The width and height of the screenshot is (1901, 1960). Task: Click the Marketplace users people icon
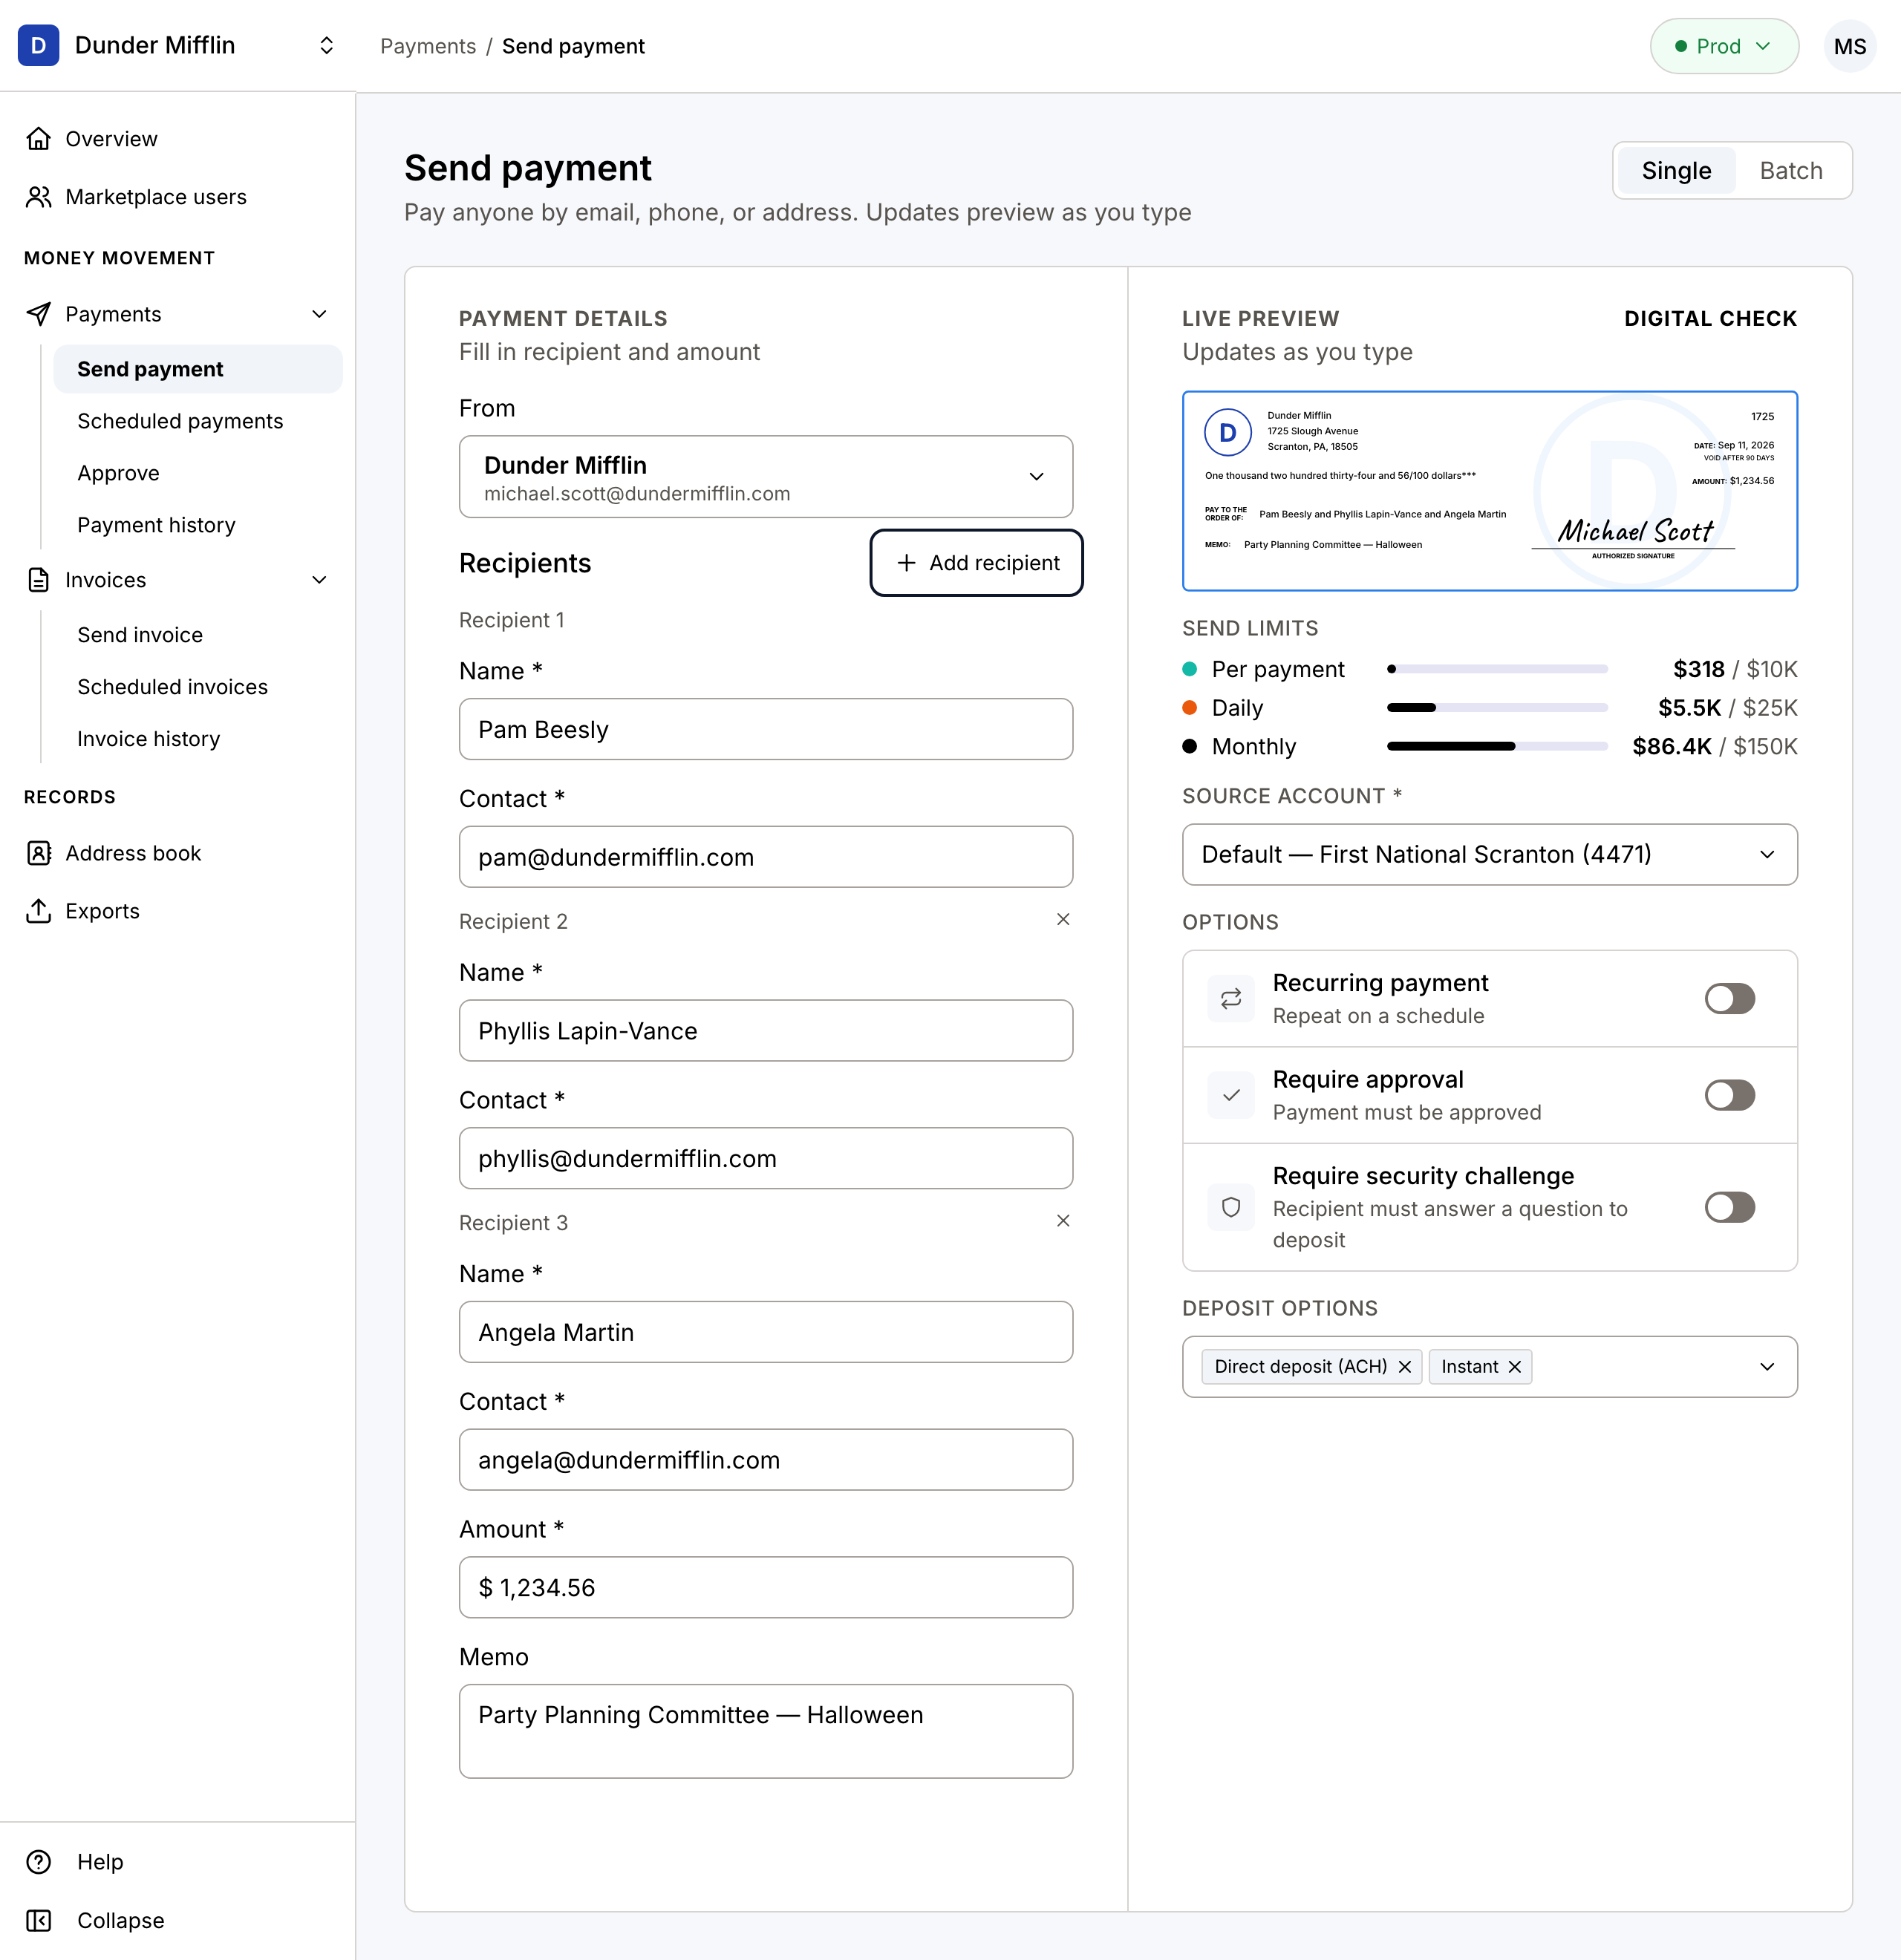point(38,197)
